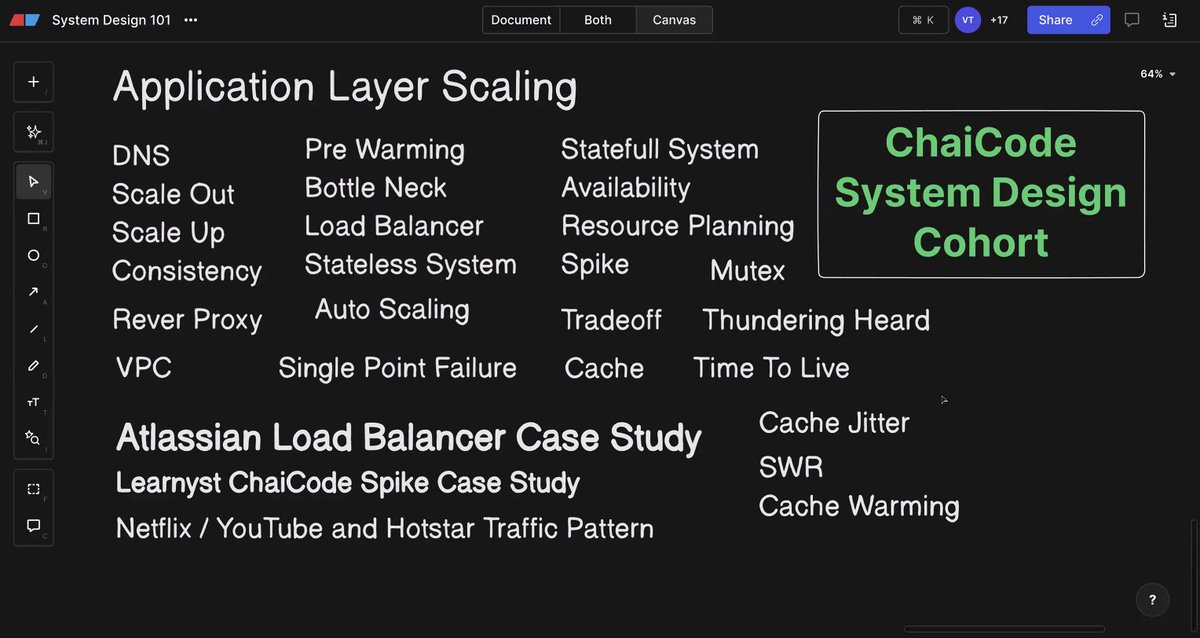Open the comments panel icon in header
Image resolution: width=1200 pixels, height=638 pixels.
coord(1132,20)
